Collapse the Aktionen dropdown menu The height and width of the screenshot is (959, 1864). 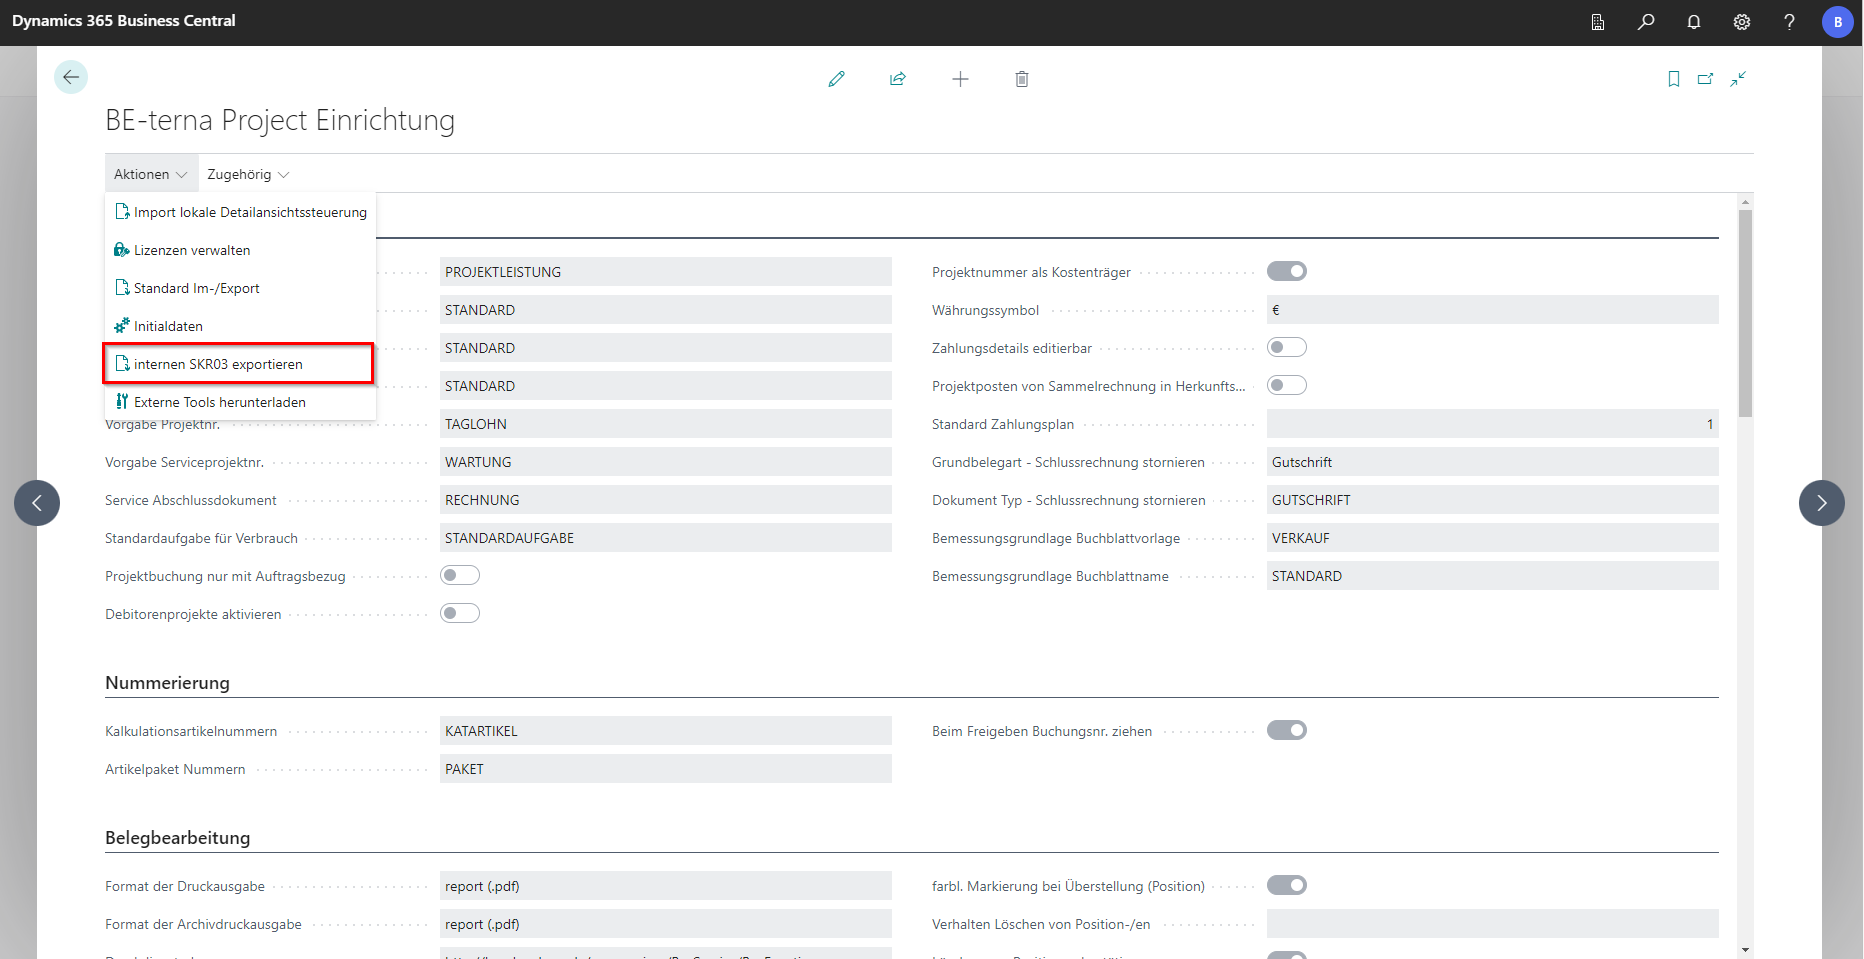(x=151, y=174)
